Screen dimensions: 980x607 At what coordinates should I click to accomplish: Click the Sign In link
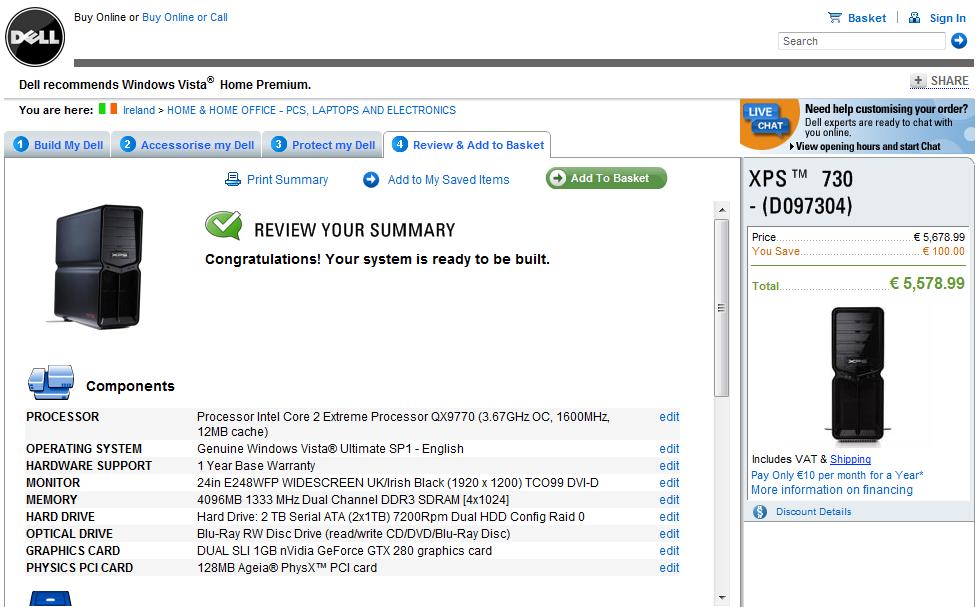tap(948, 18)
